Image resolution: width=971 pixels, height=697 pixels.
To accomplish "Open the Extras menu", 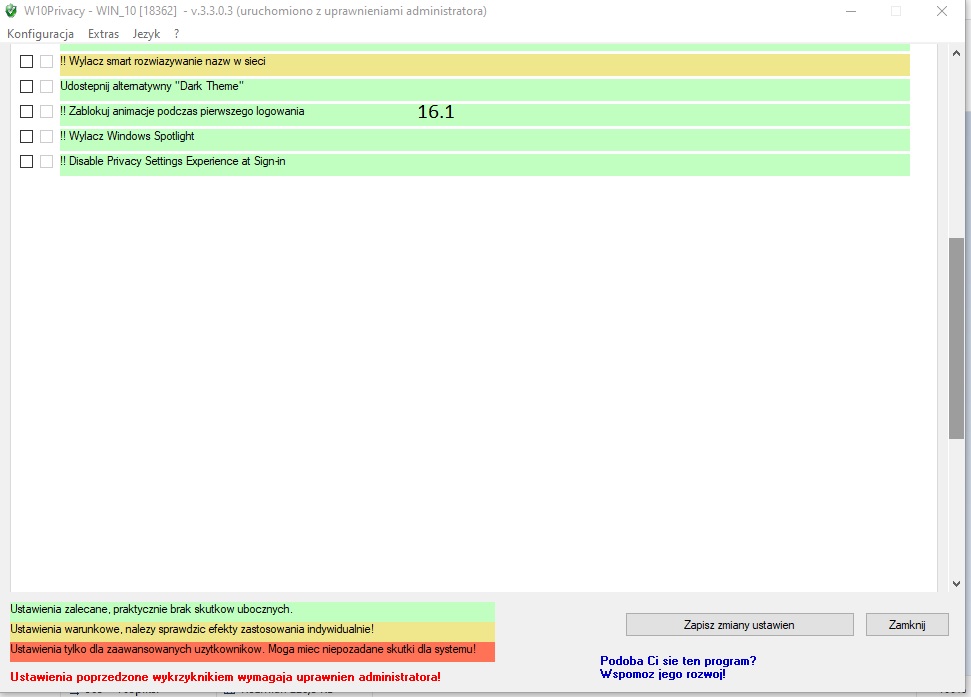I will 103,34.
